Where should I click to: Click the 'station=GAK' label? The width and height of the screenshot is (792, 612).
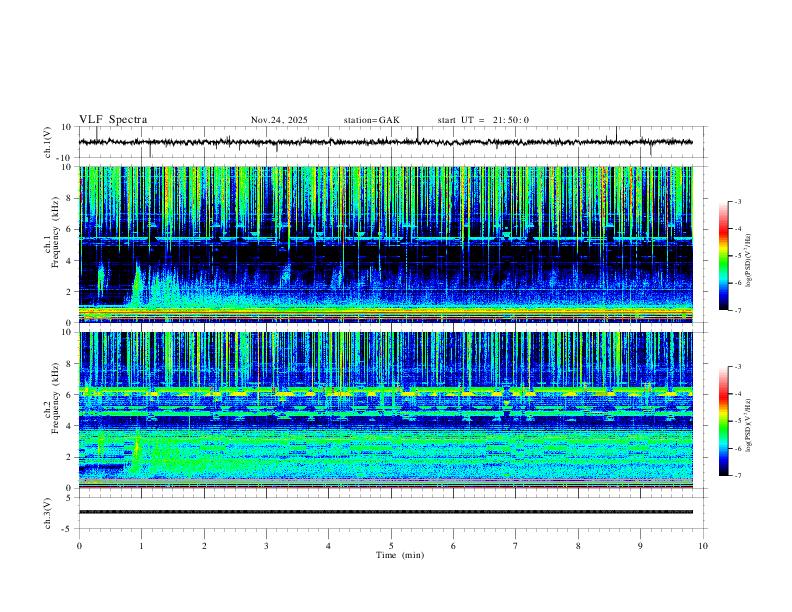point(371,120)
